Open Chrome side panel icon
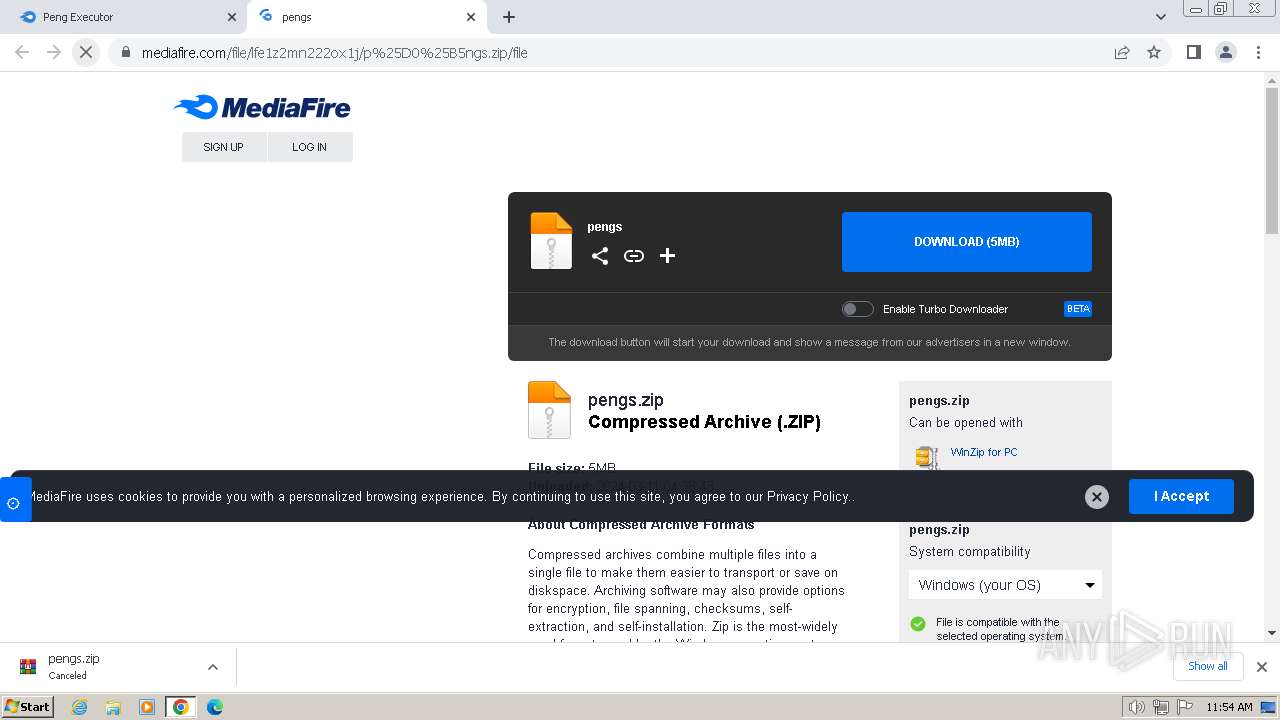This screenshot has height=720, width=1280. tap(1193, 52)
